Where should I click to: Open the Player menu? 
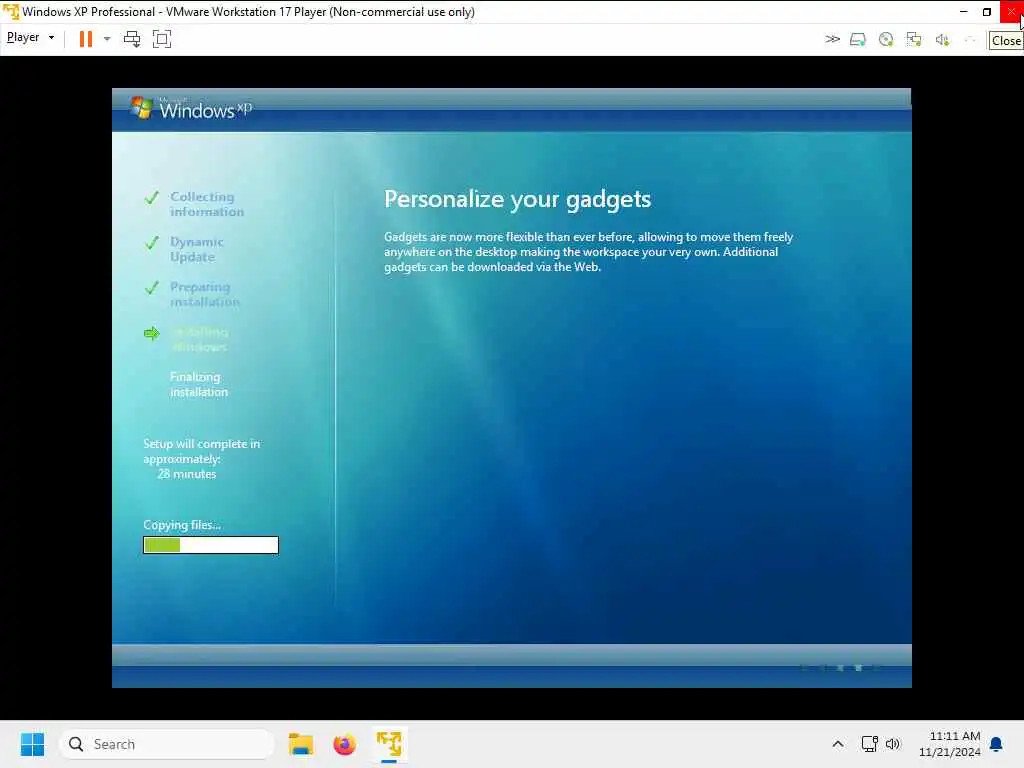click(x=30, y=38)
